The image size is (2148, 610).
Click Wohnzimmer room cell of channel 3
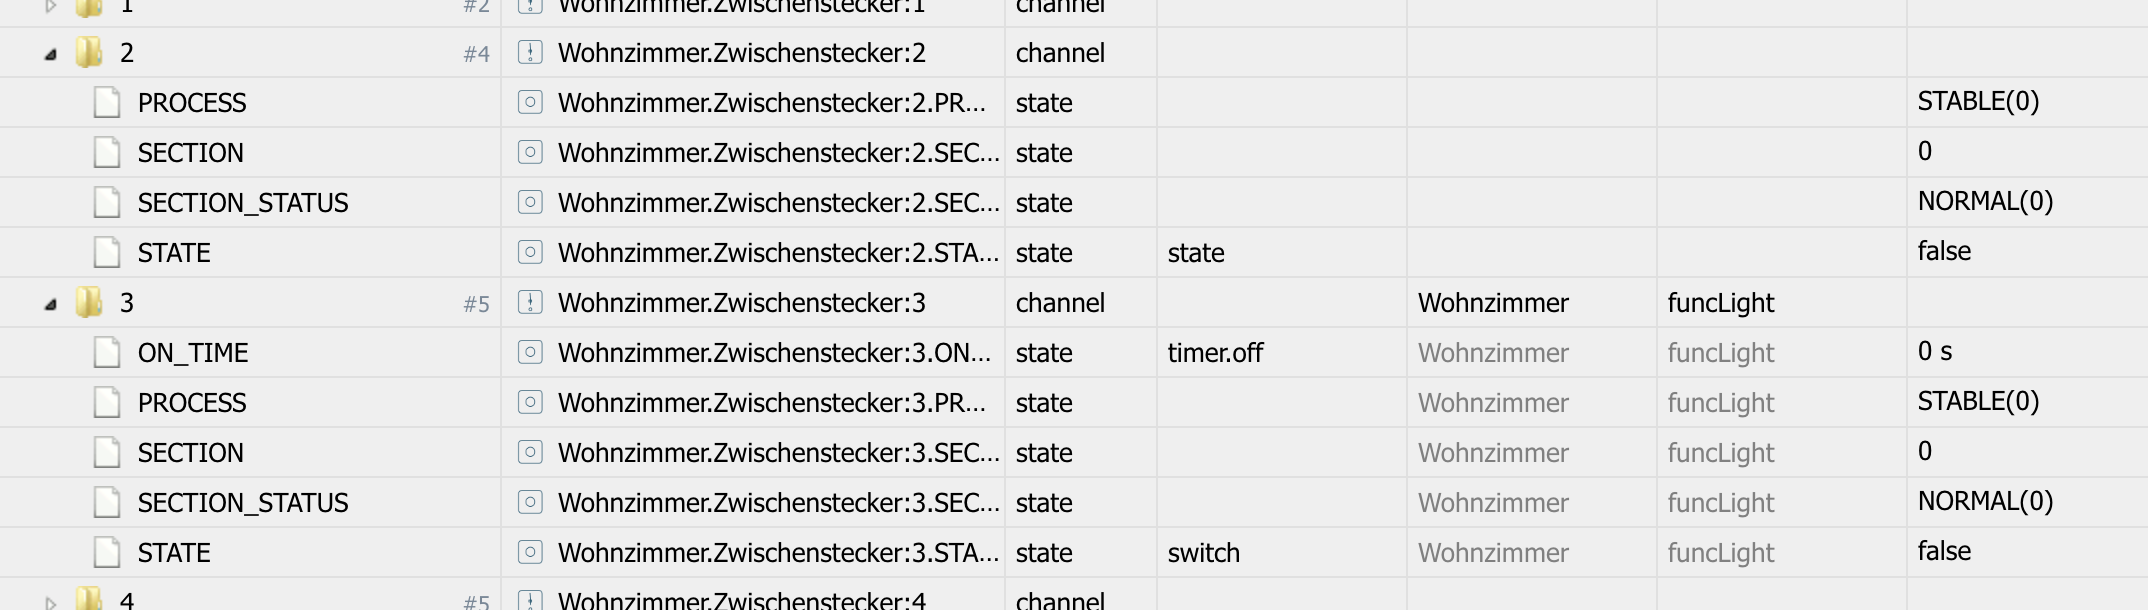click(1493, 303)
